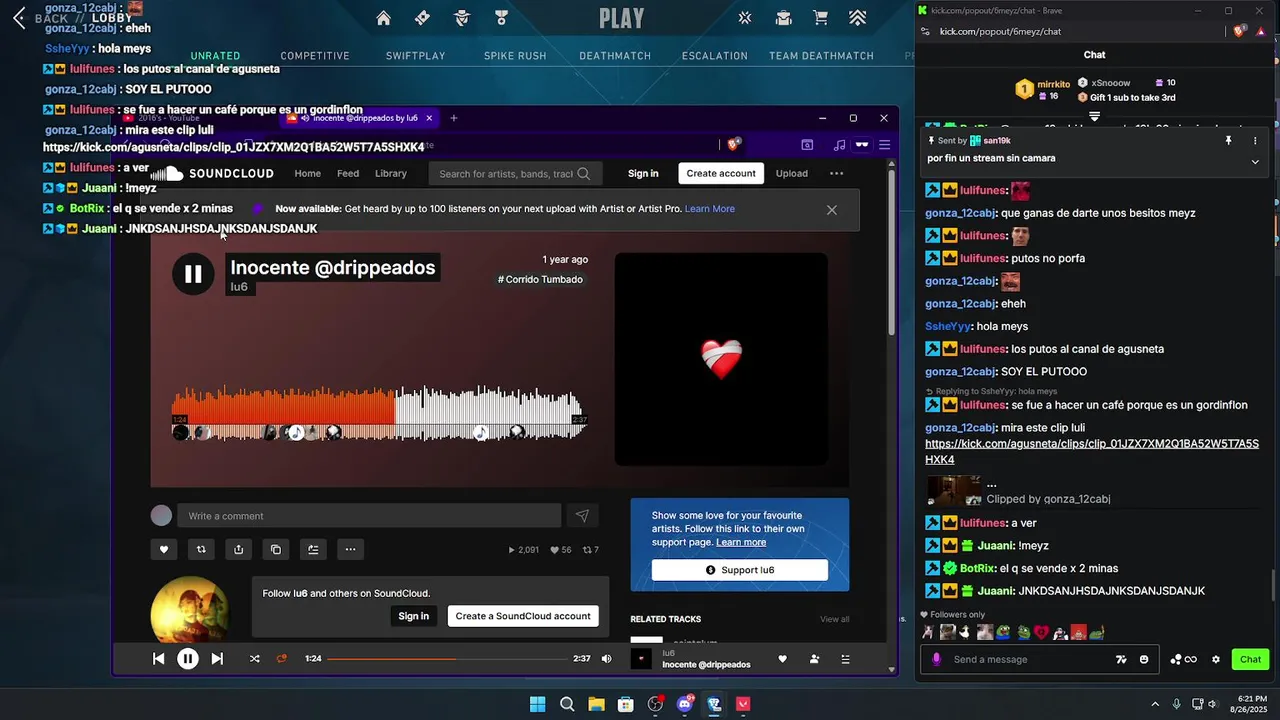This screenshot has height=720, width=1280.
Task: Open the Library tab in SoundCloud
Action: point(391,173)
